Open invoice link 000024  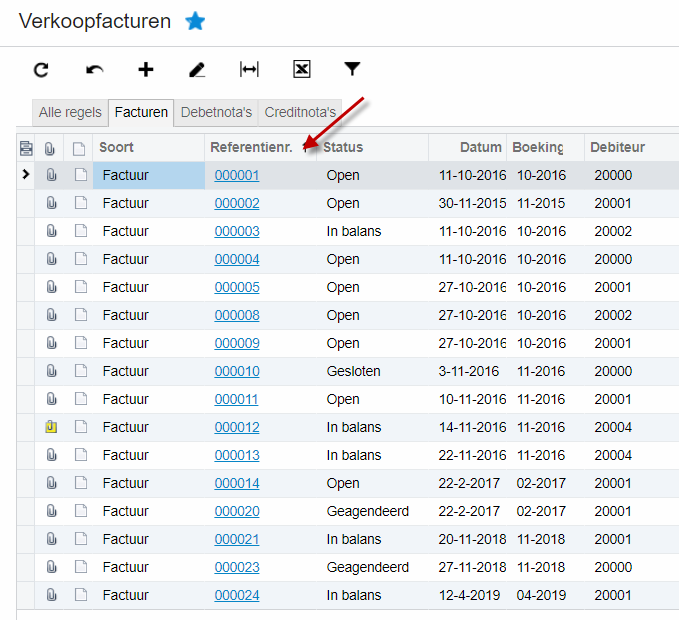(x=237, y=595)
